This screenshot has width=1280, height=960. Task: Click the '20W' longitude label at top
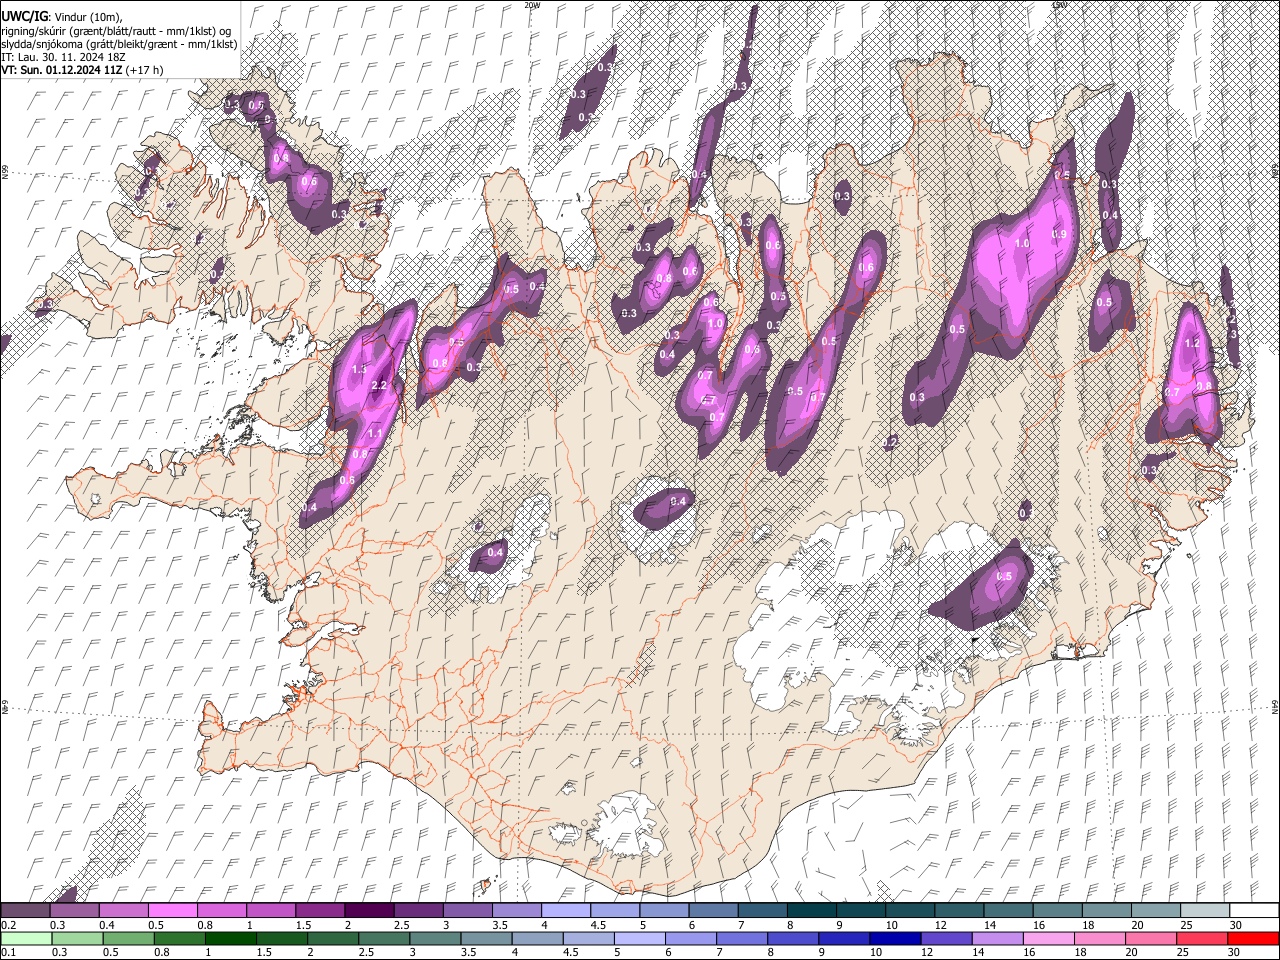[532, 5]
